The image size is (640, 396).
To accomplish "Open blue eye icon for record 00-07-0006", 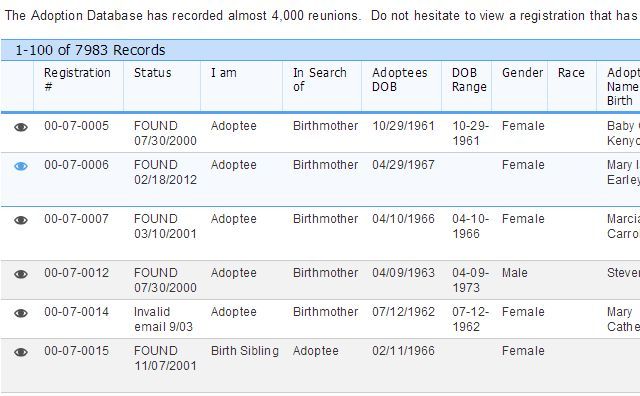I will [21, 166].
